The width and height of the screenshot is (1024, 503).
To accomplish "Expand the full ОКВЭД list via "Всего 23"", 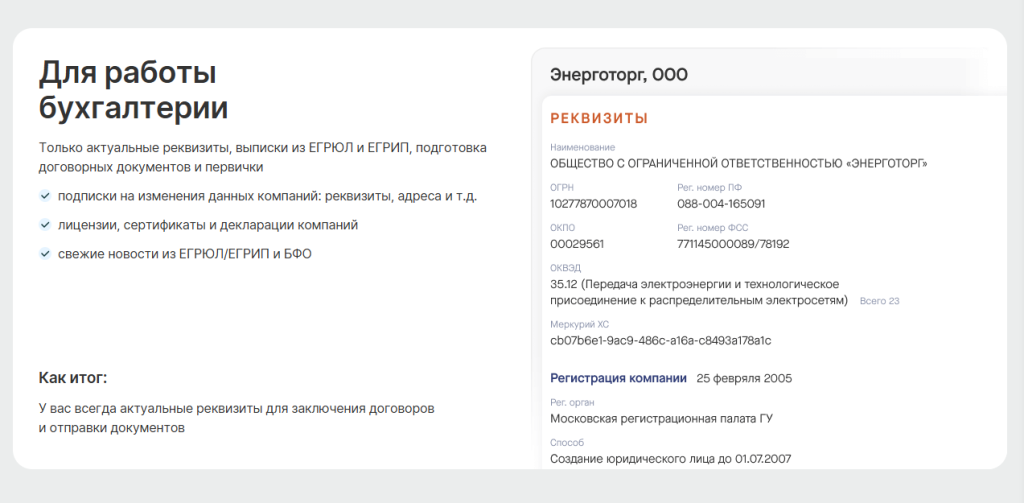I will point(880,301).
